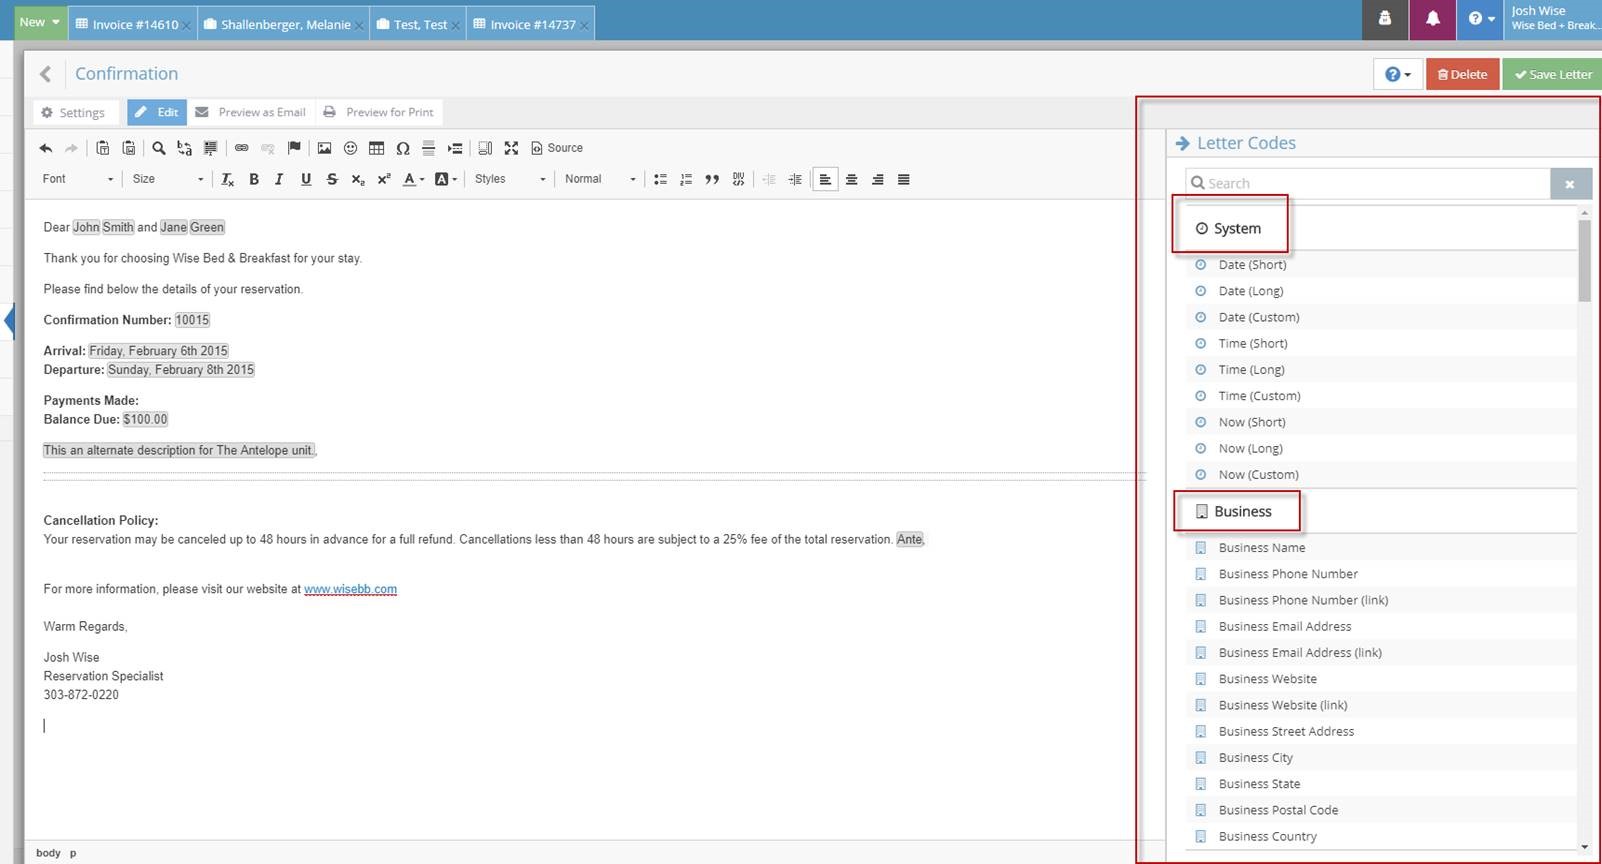Click the Letter Codes search field
This screenshot has height=864, width=1602.
(x=1370, y=183)
